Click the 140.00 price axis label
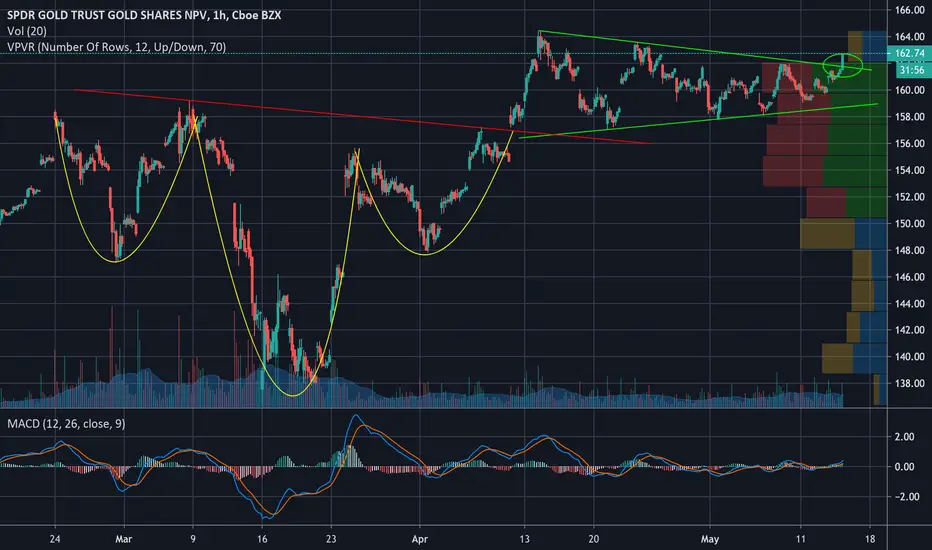 click(x=909, y=357)
